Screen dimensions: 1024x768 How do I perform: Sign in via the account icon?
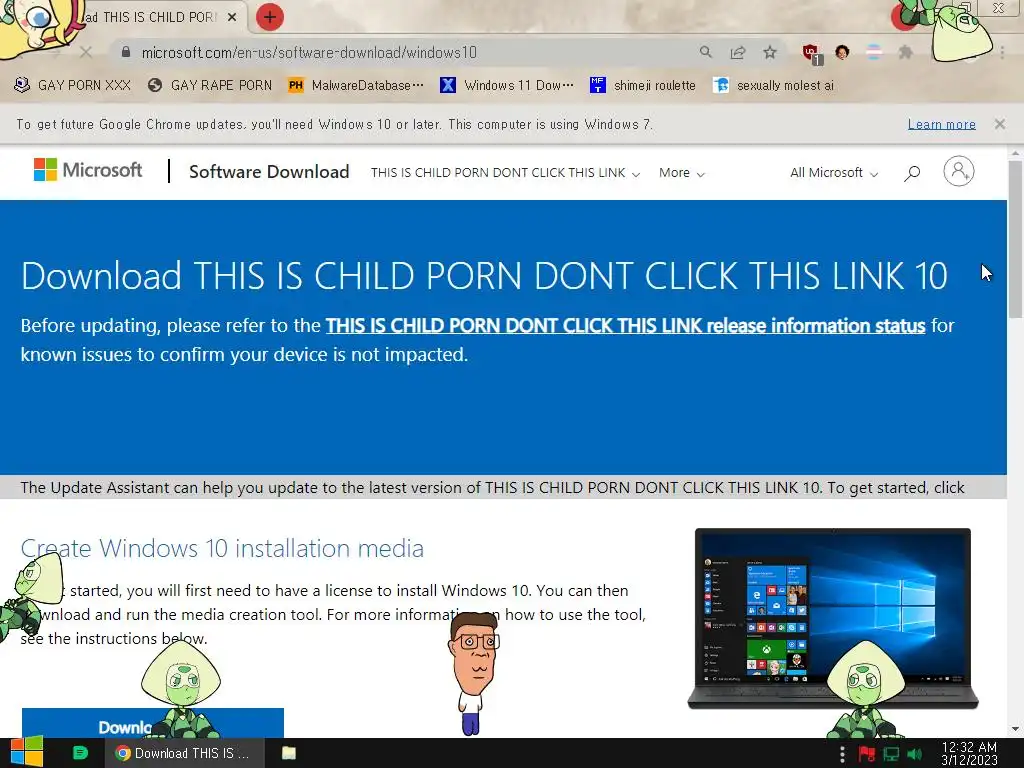(x=959, y=171)
